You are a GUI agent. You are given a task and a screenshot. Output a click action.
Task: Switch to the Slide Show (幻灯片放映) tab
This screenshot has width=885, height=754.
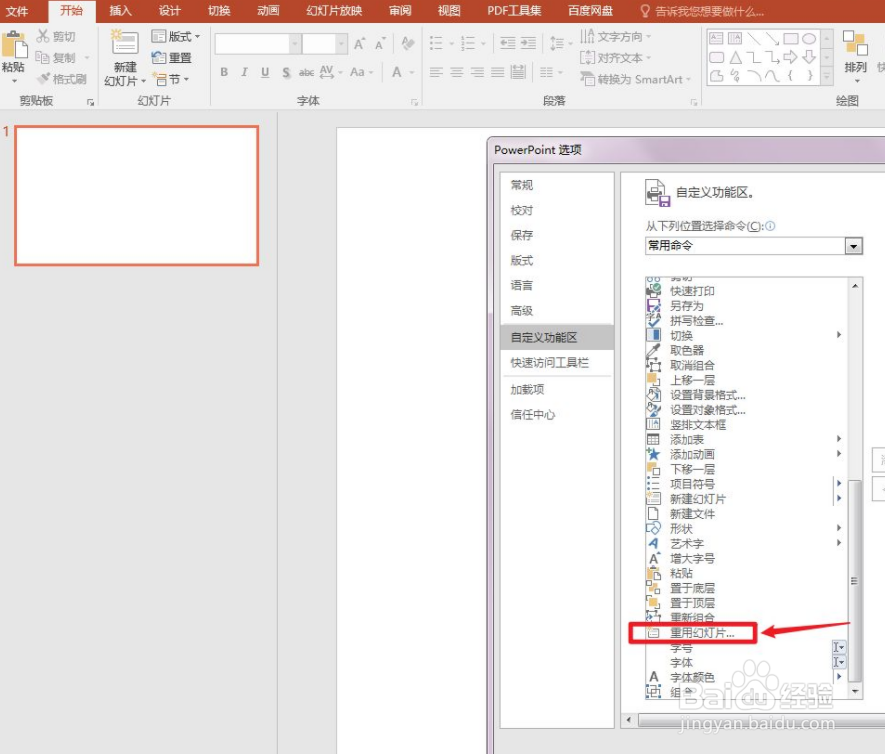[x=334, y=11]
